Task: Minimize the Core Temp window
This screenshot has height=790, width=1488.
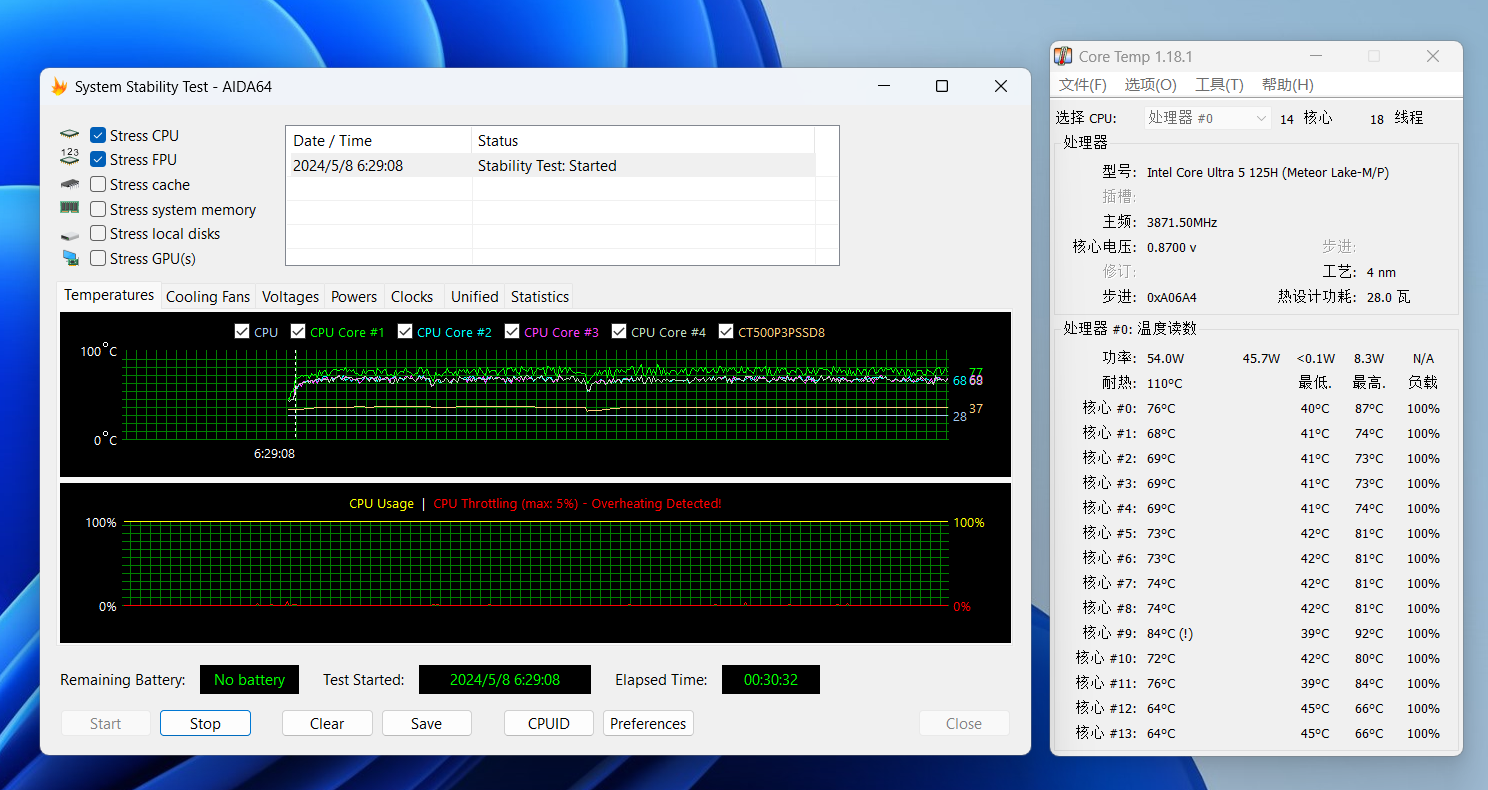Action: pyautogui.click(x=1316, y=57)
